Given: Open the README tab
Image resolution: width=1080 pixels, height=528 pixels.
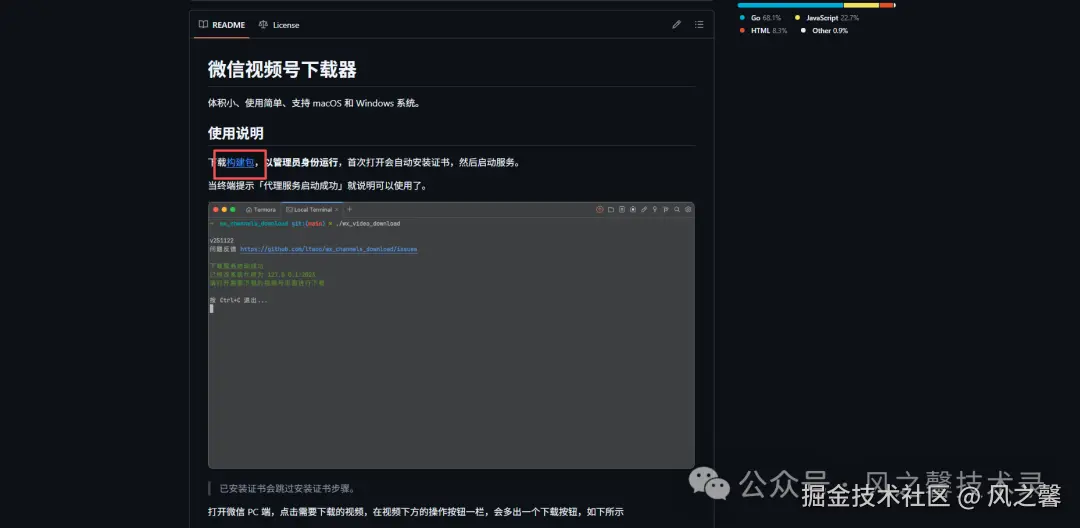Looking at the screenshot, I should click(222, 25).
